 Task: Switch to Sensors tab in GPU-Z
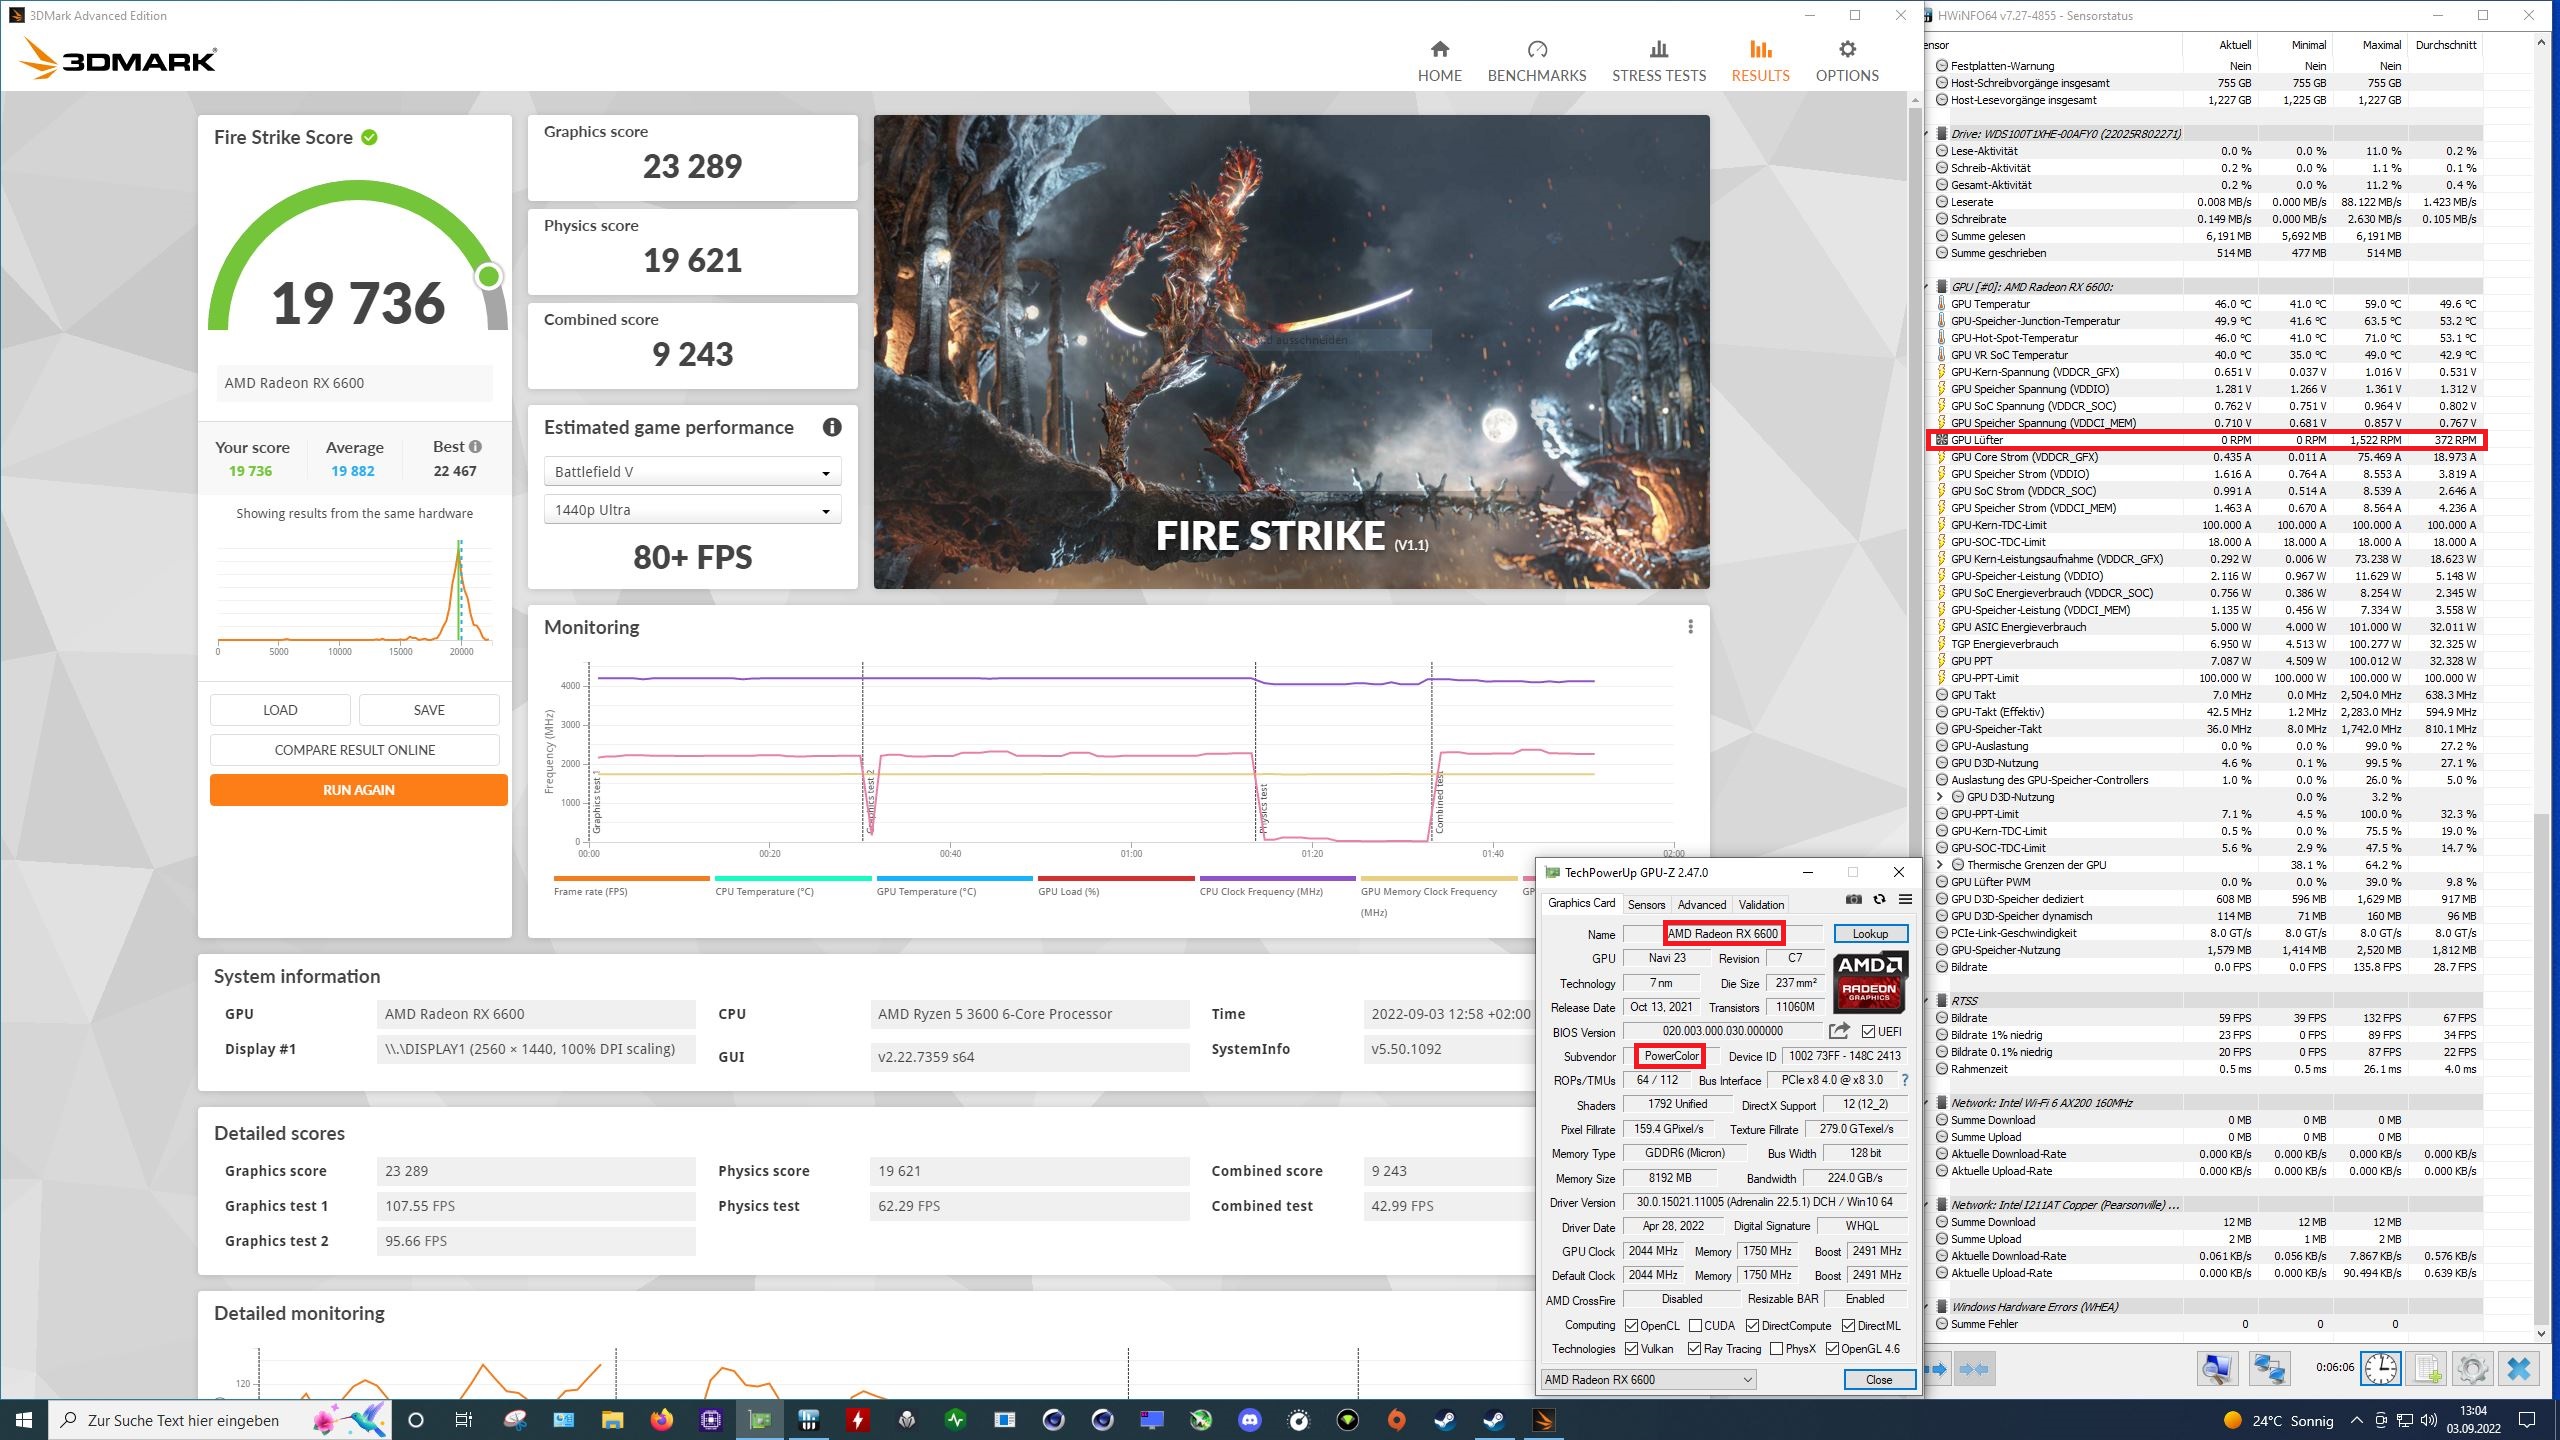1646,904
